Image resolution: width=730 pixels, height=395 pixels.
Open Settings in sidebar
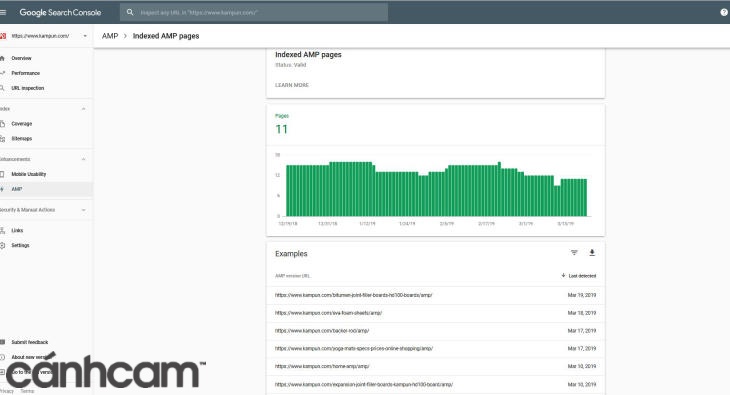tap(20, 245)
